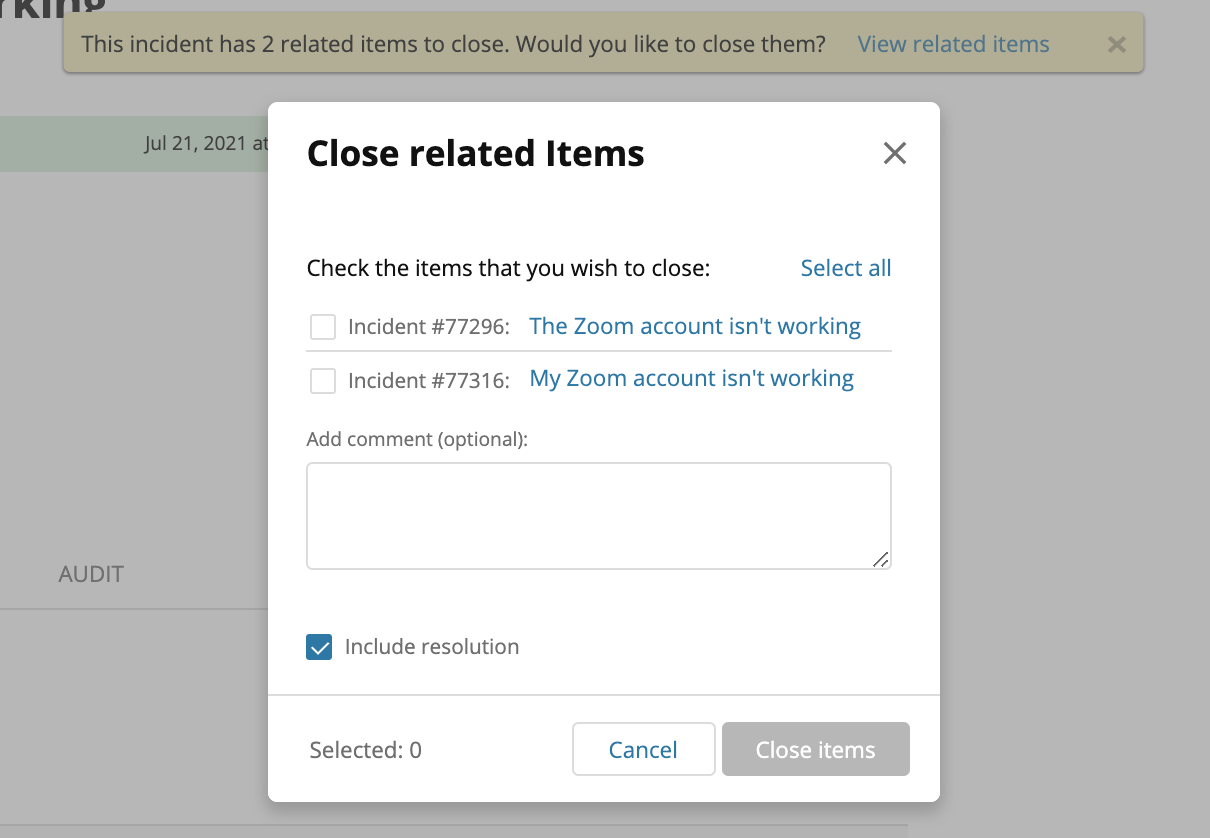Open "My Zoom account isn't working" incident
1210x838 pixels.
pyautogui.click(x=691, y=379)
